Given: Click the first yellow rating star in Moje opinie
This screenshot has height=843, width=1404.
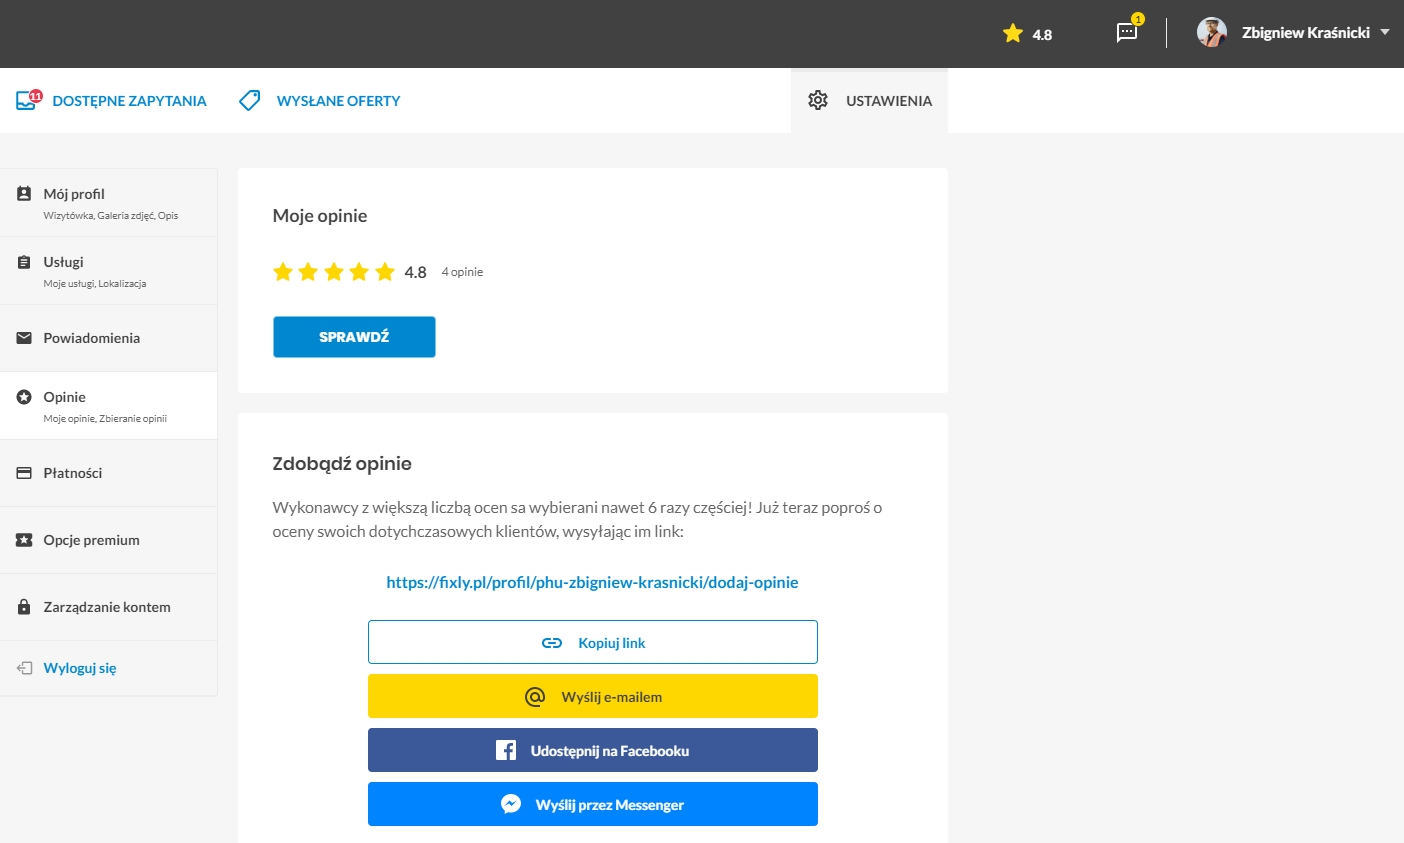Looking at the screenshot, I should click(x=283, y=271).
